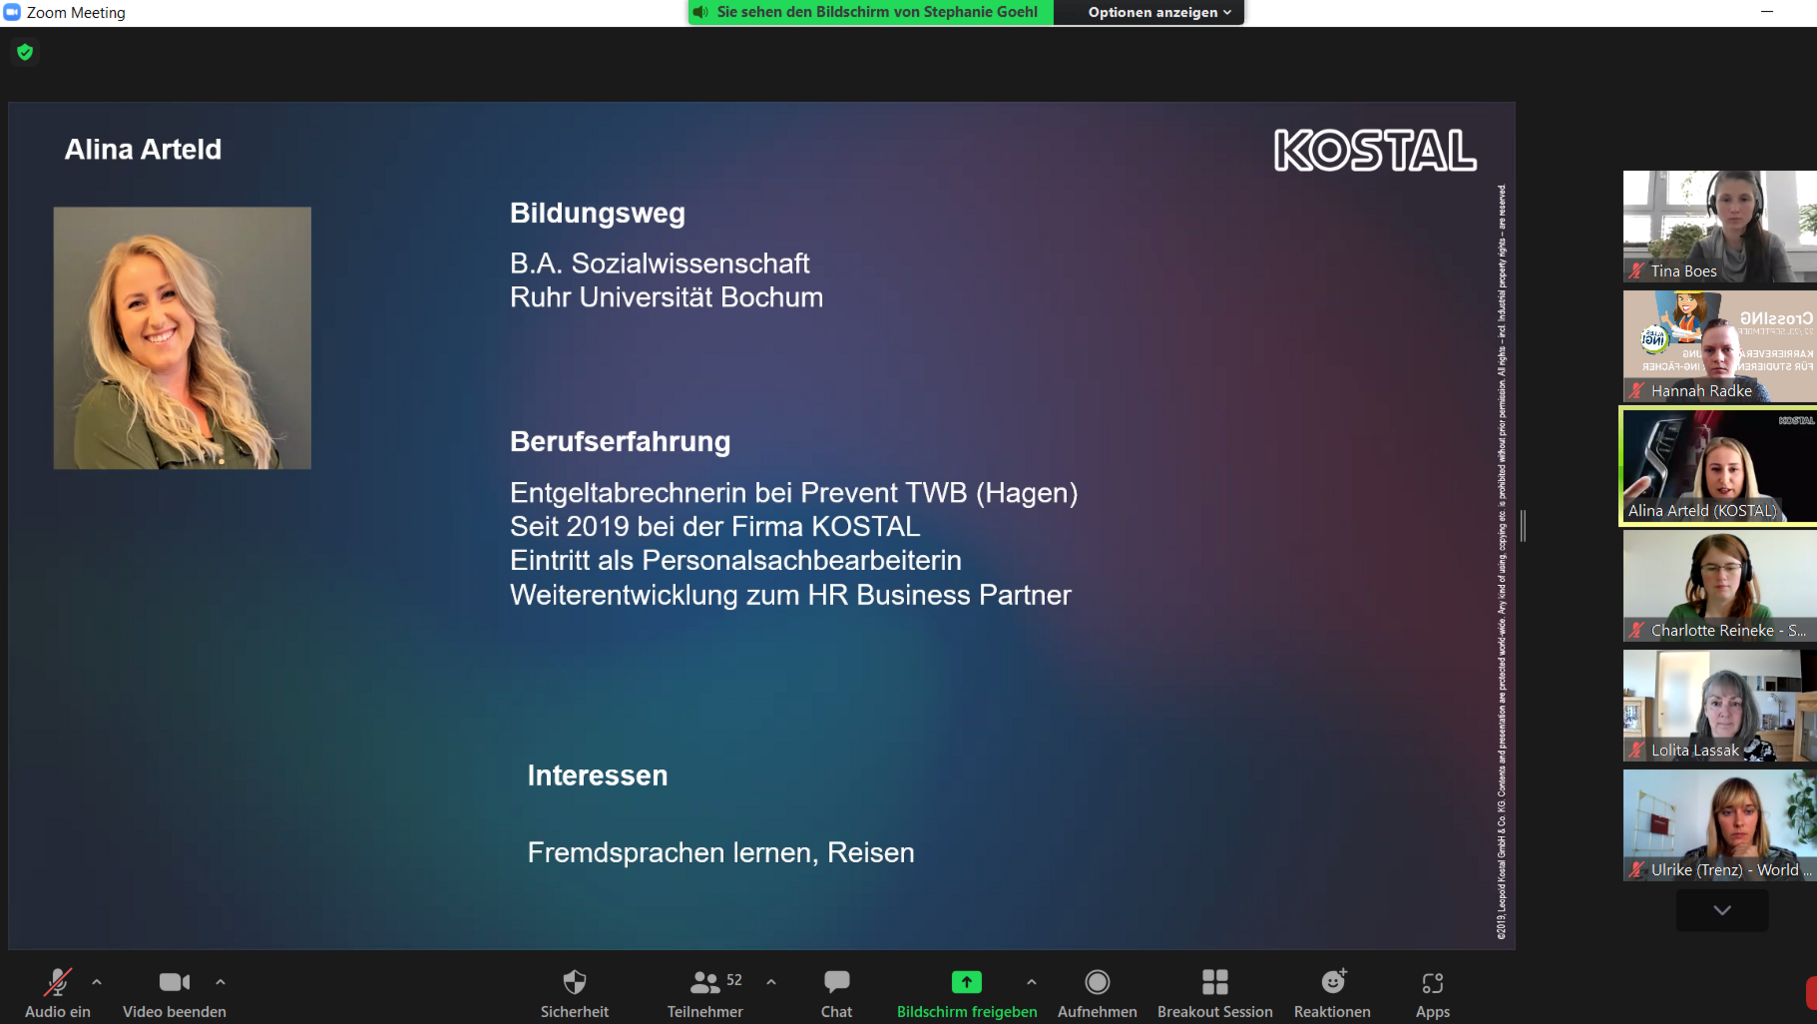Select Tina Boes video thumbnail
The height and width of the screenshot is (1024, 1817).
click(1719, 226)
